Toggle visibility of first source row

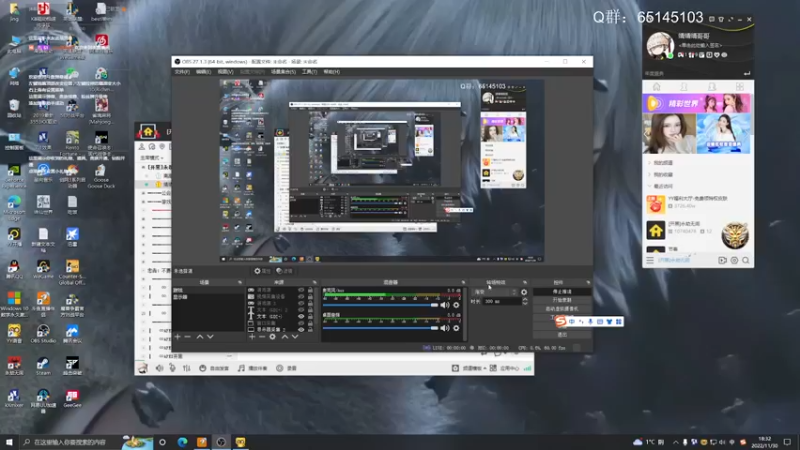tap(301, 290)
